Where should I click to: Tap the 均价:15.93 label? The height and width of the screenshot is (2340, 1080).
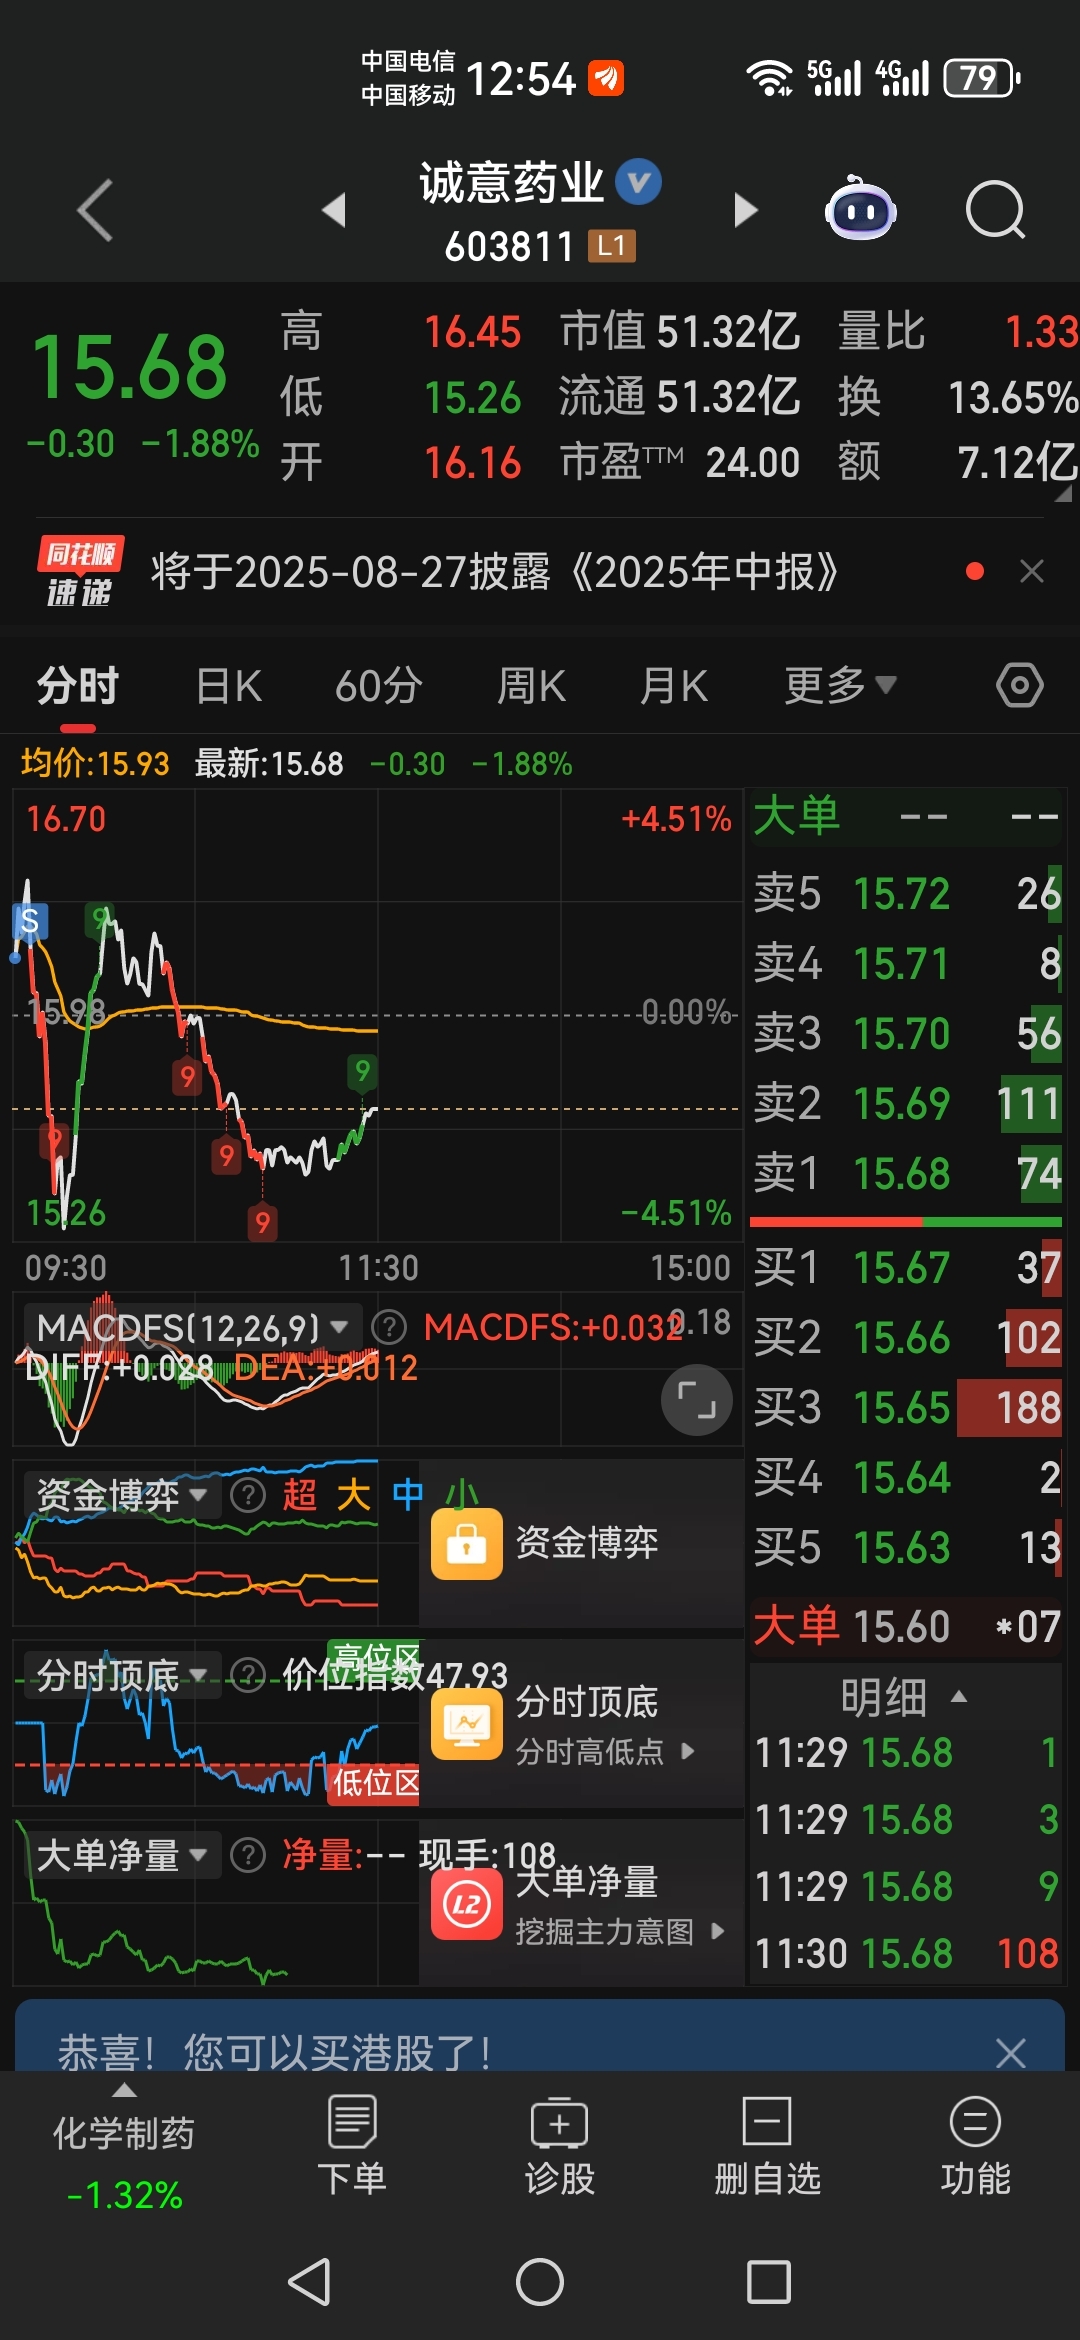(x=95, y=764)
